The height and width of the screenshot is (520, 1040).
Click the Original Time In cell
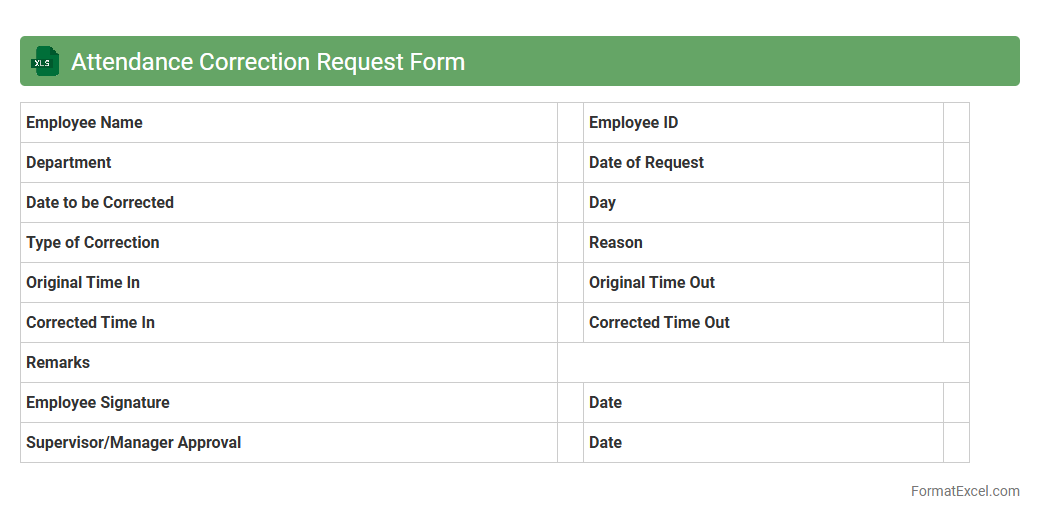point(288,283)
